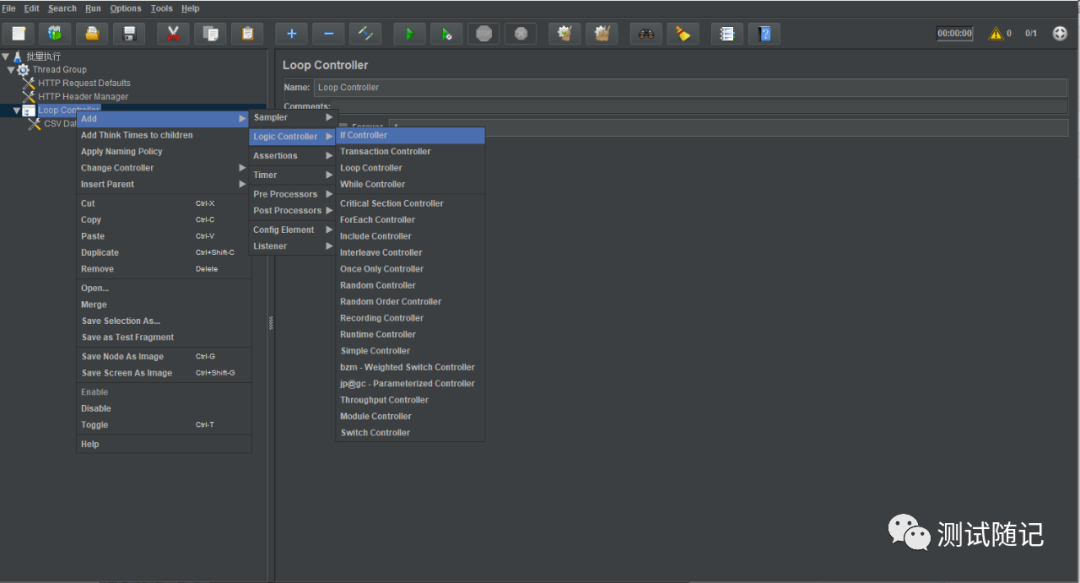Click the Clear All brooms icon
This screenshot has width=1080, height=583.
pos(602,33)
